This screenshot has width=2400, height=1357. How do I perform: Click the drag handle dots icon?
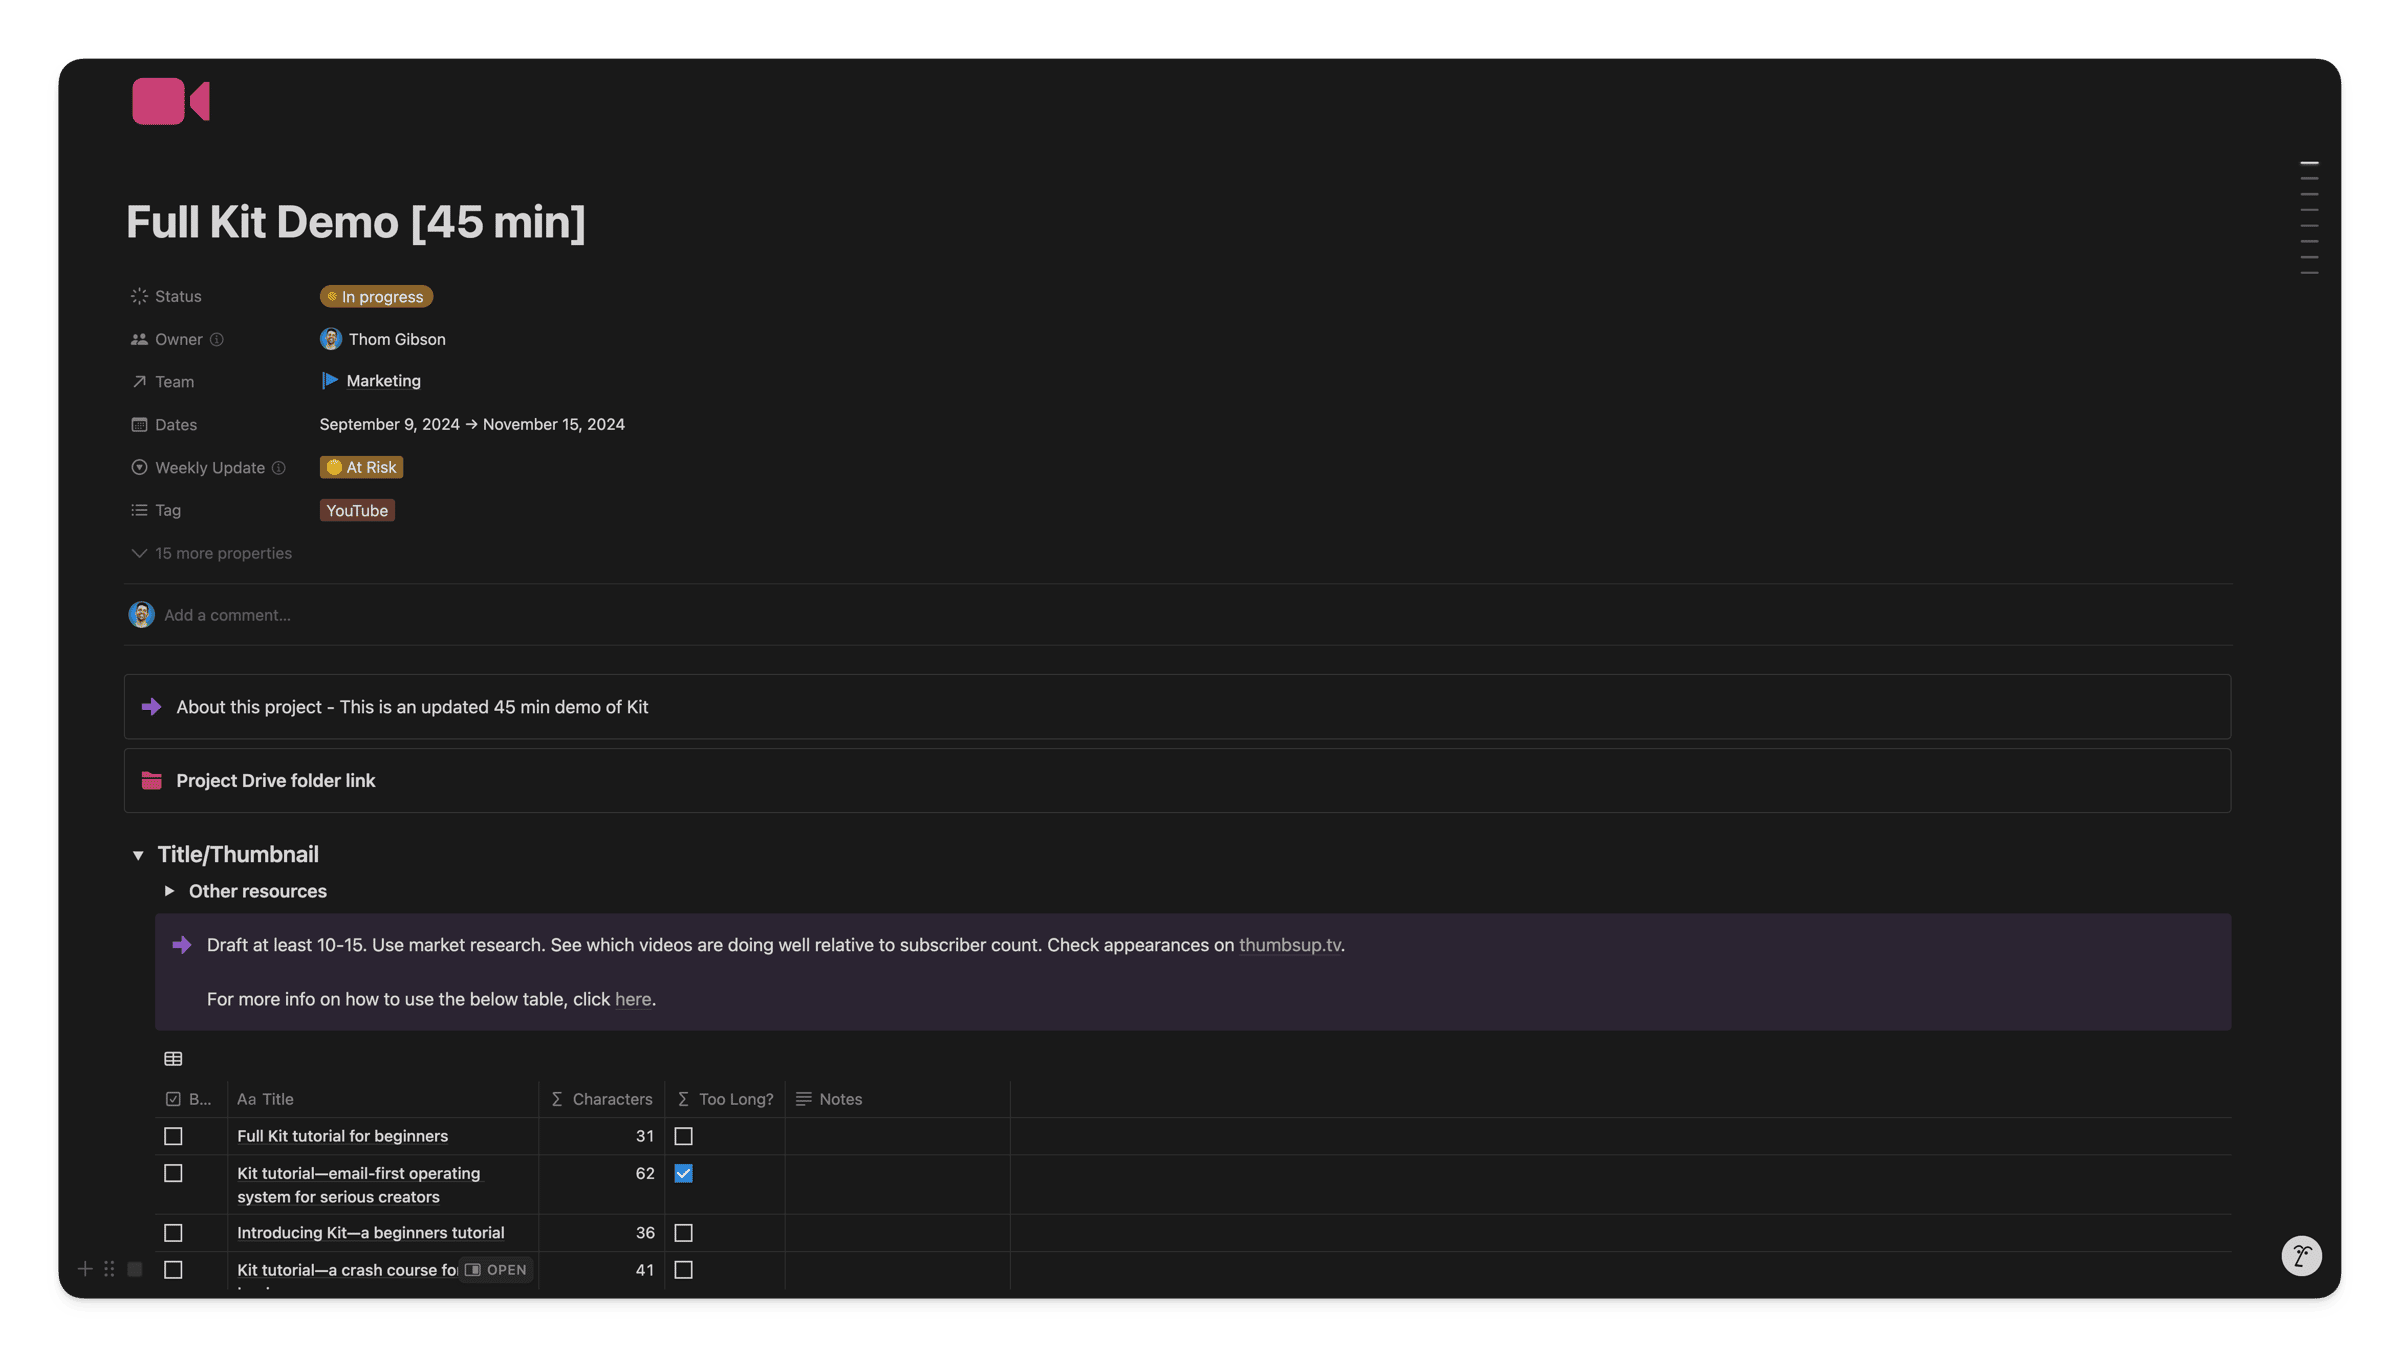(109, 1269)
